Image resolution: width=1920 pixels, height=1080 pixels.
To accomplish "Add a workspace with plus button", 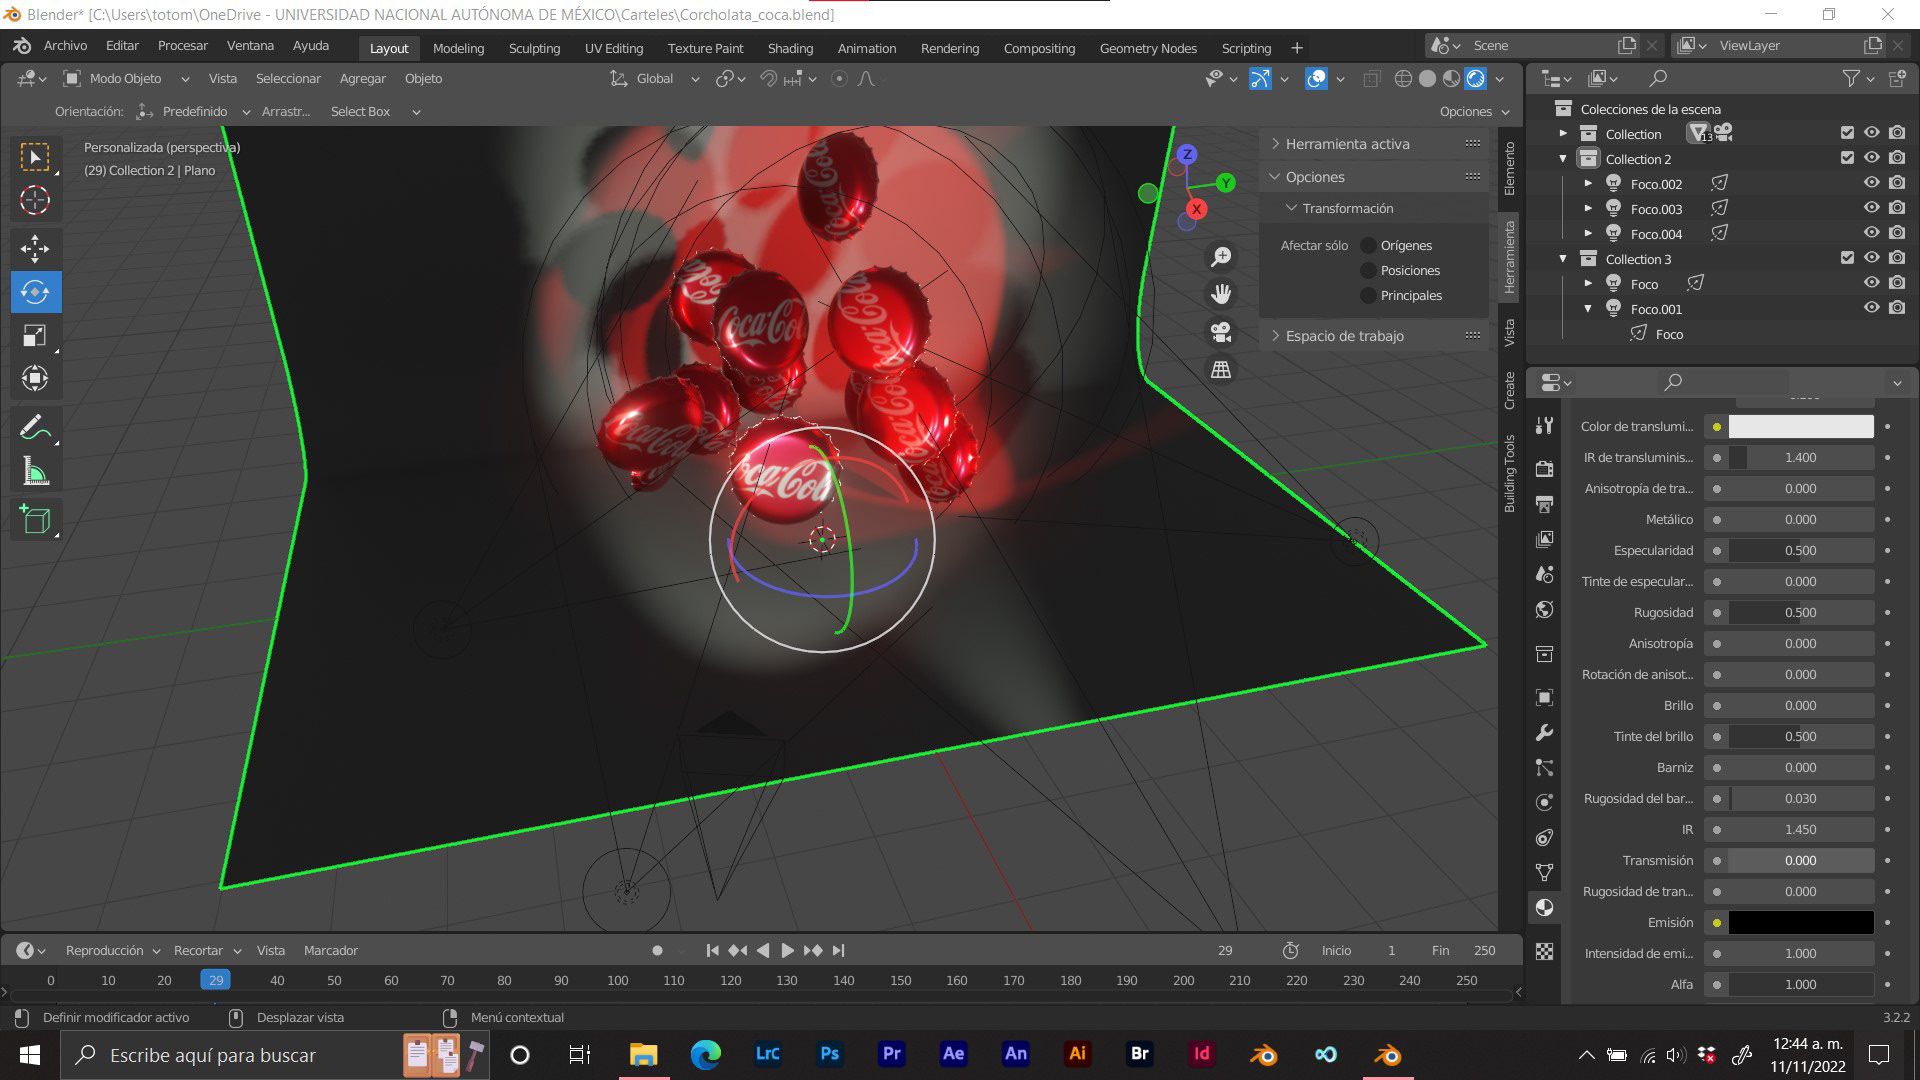I will coord(1296,48).
